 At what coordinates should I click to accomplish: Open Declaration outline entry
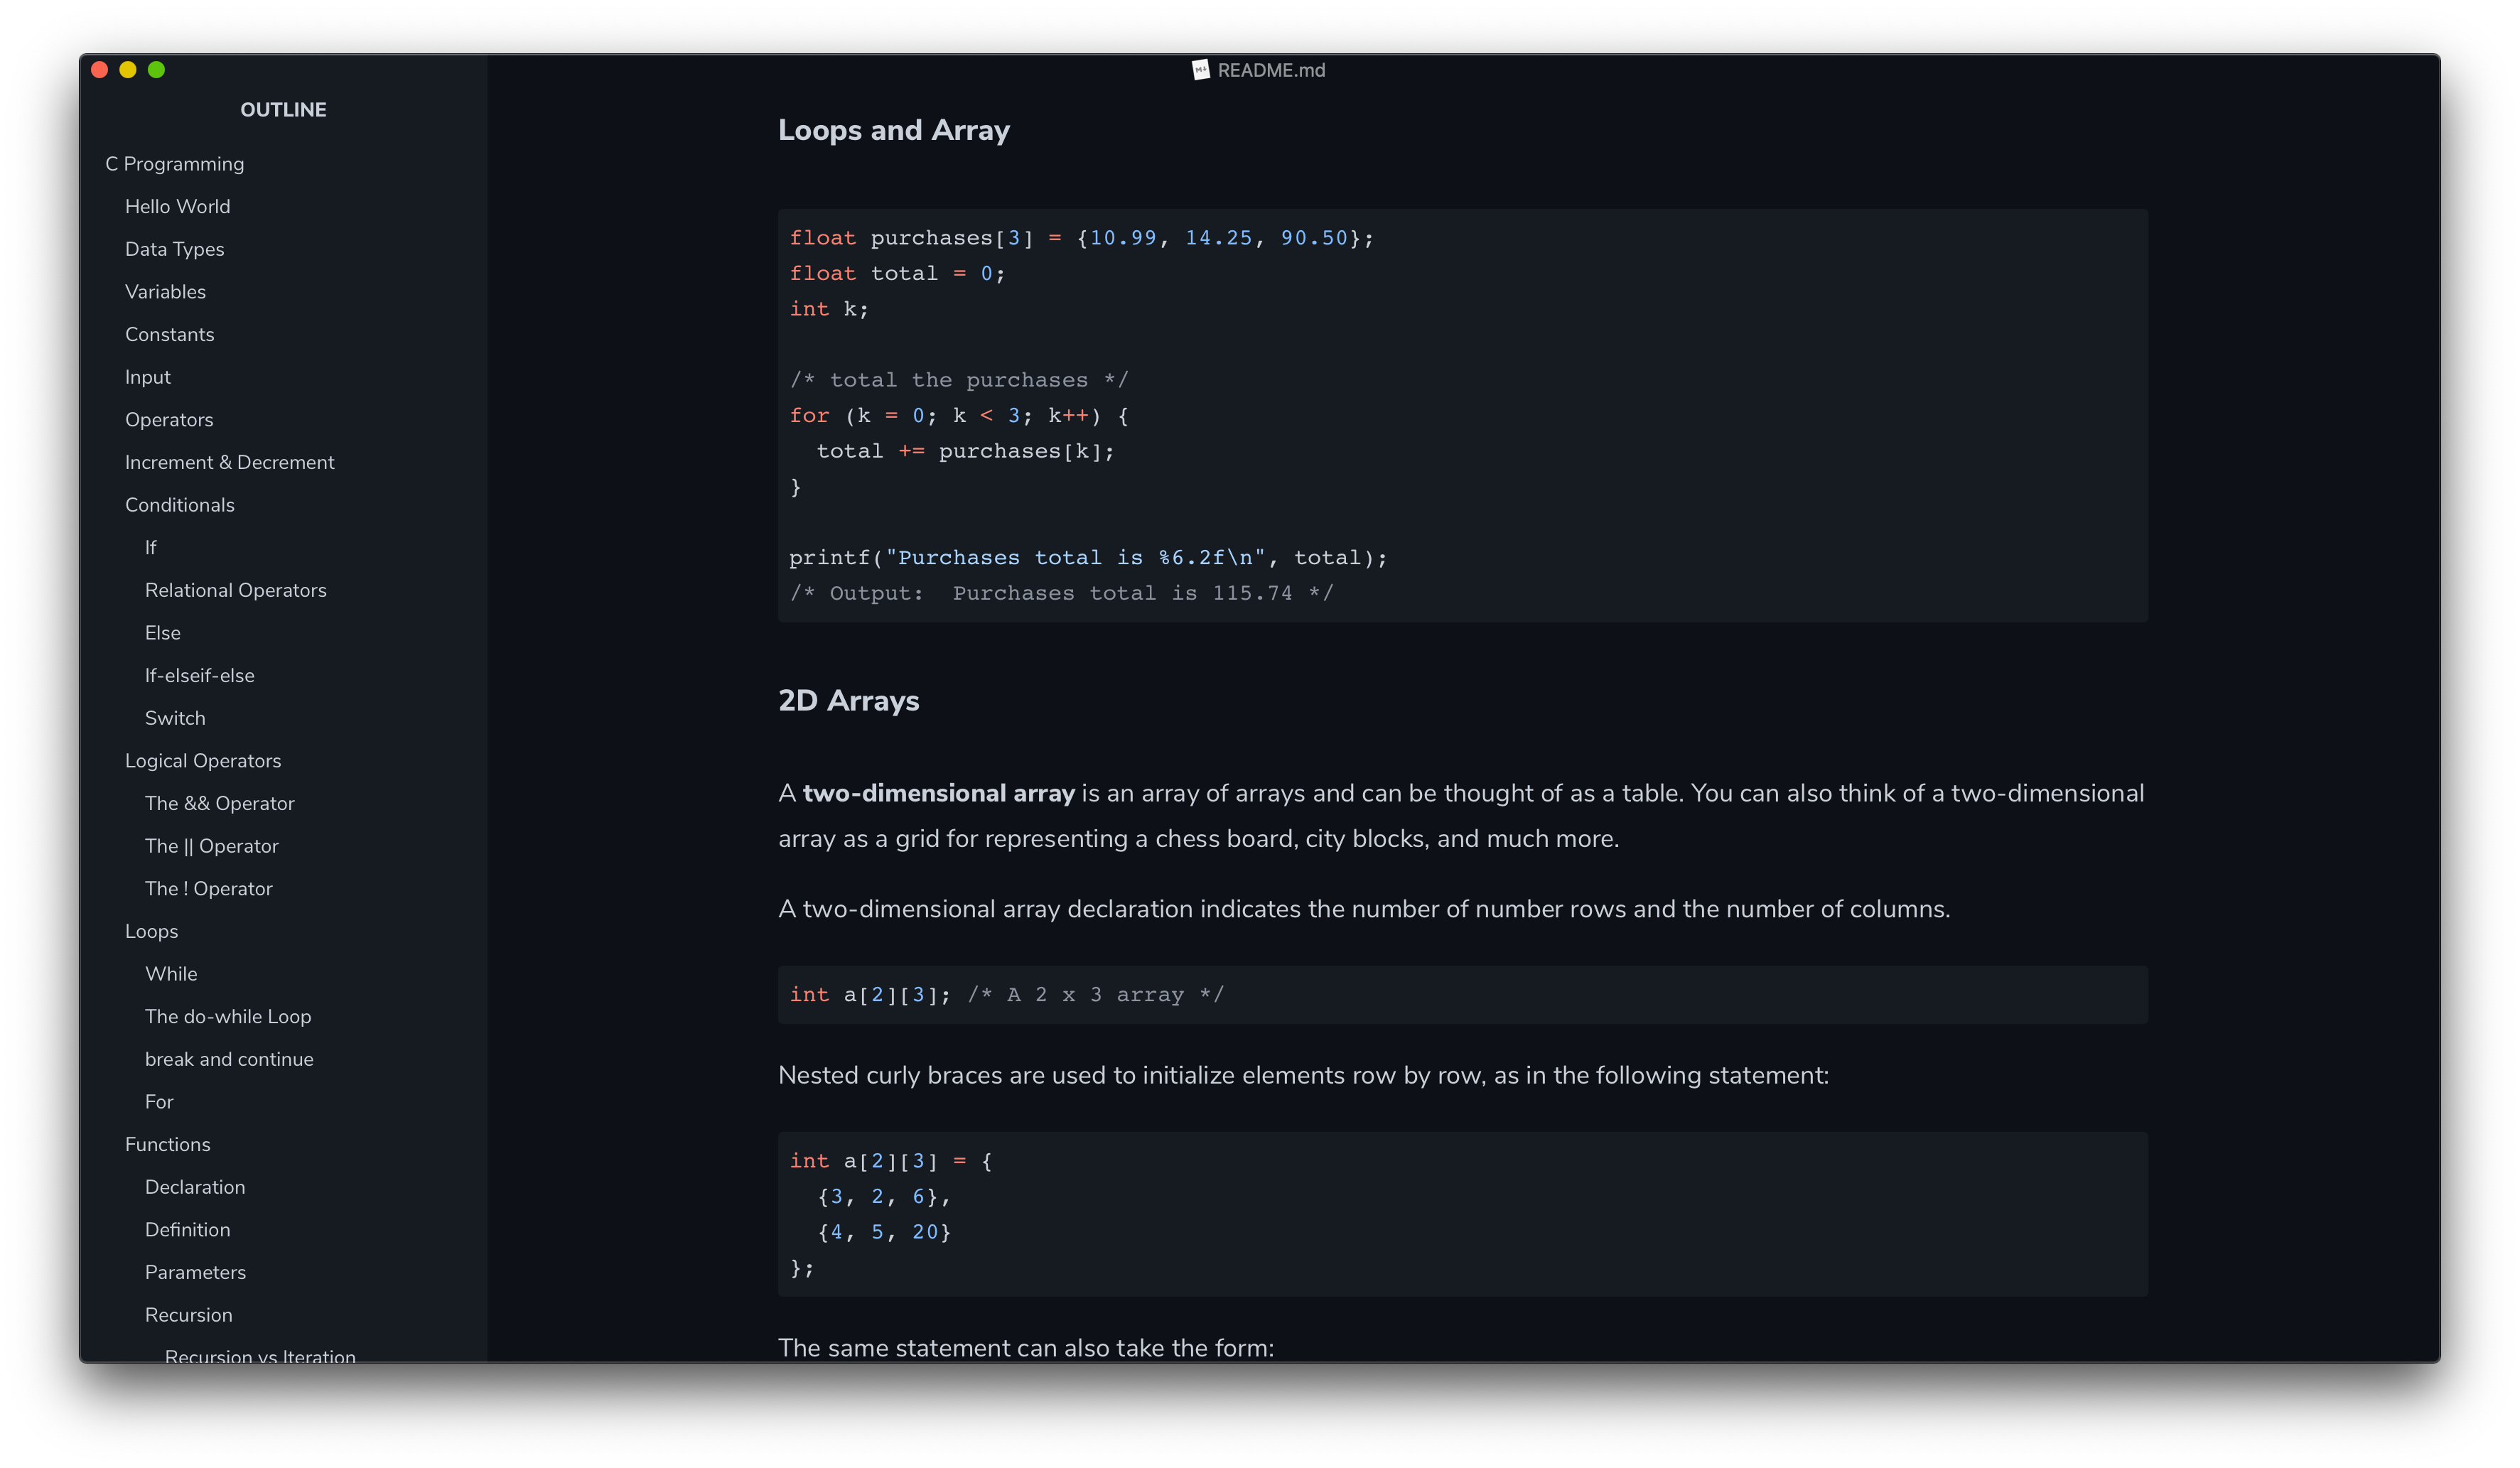coord(195,1187)
